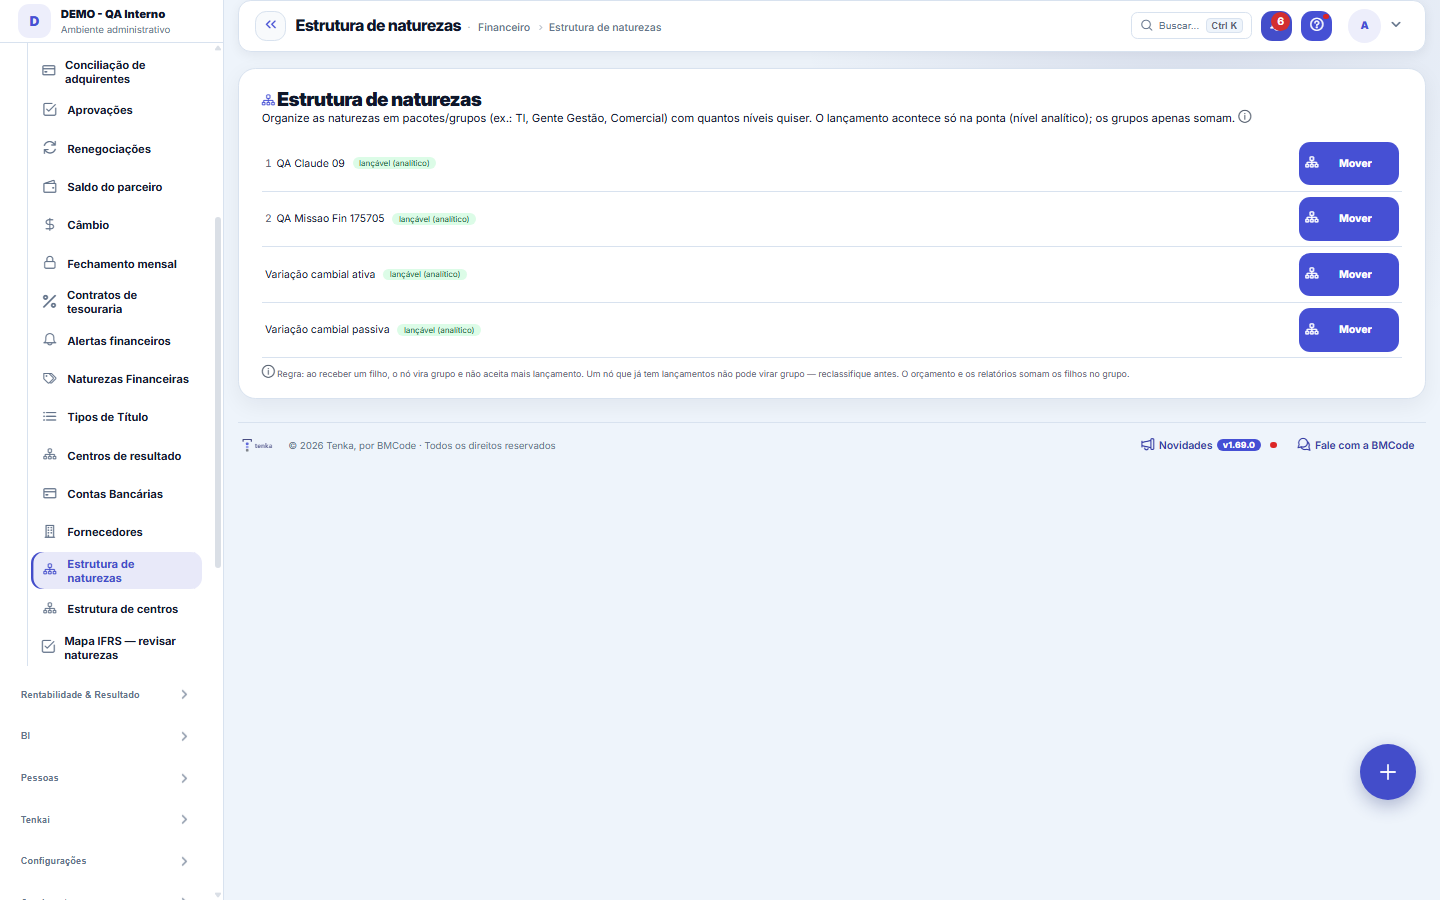The image size is (1440, 900).
Task: Click Mover for Variação cambial ativa
Action: [x=1348, y=274]
